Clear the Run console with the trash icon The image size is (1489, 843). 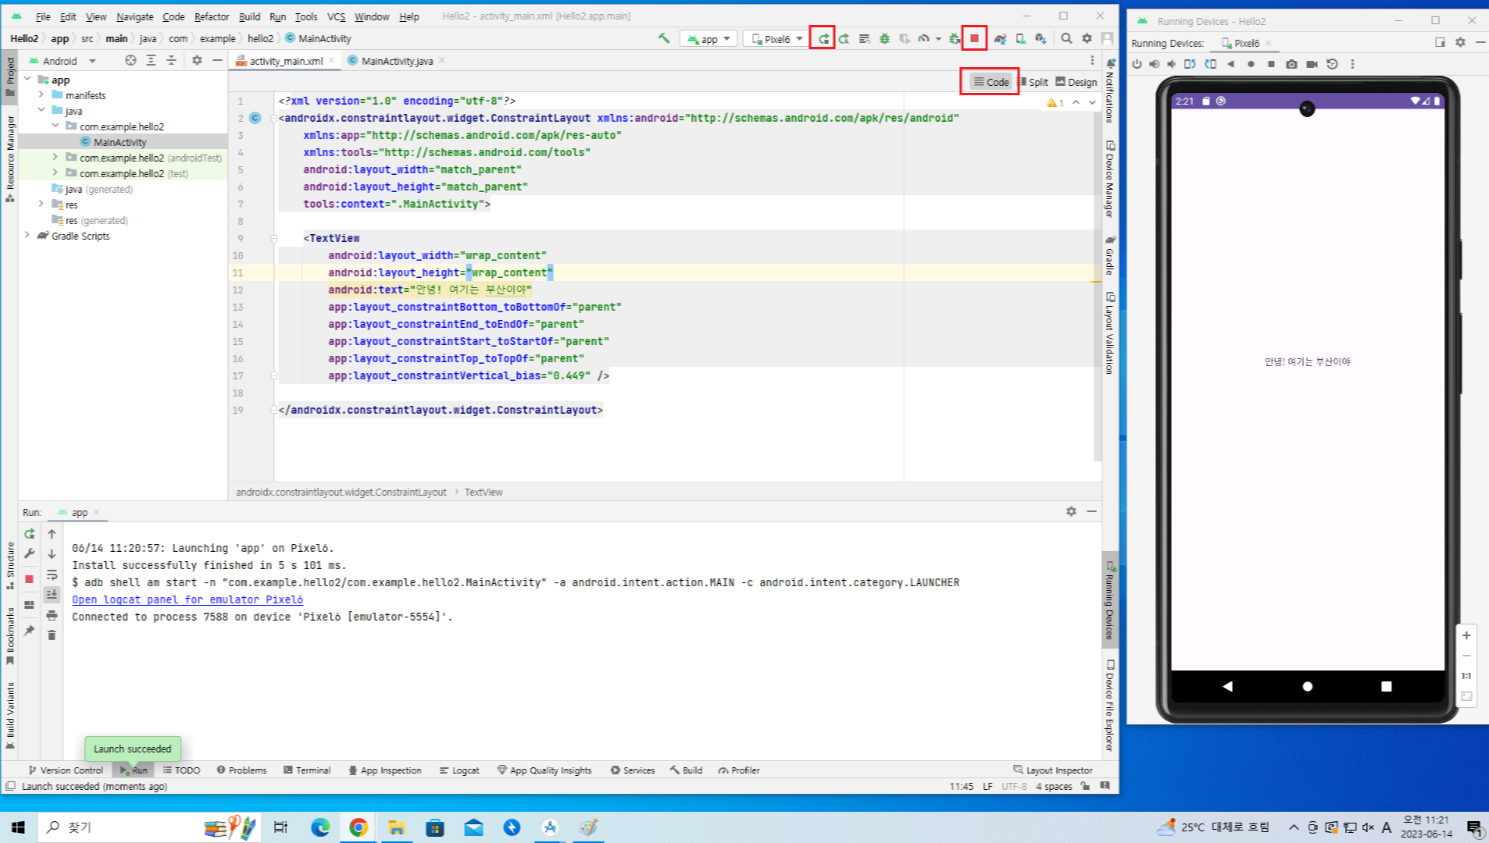52,635
